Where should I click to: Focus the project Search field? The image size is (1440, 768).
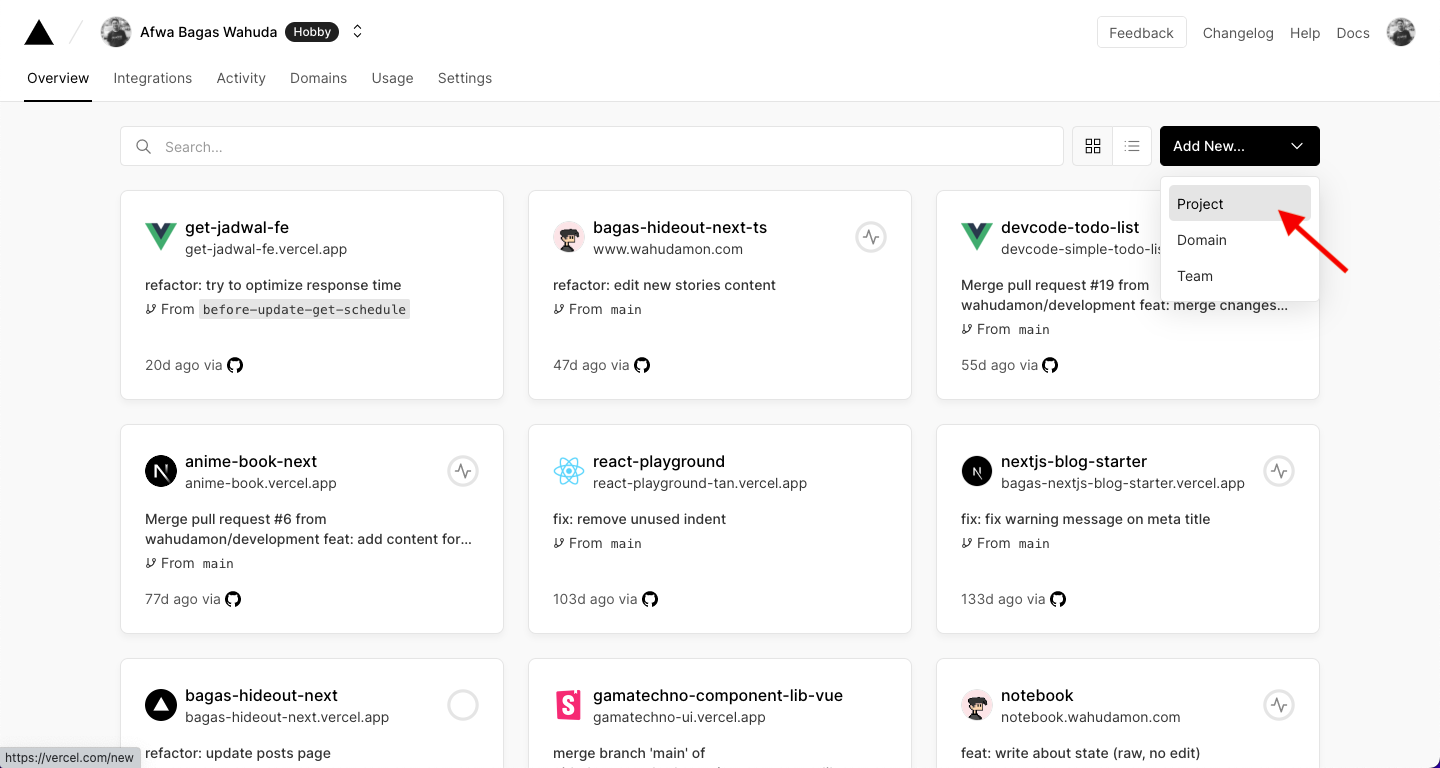coord(592,146)
